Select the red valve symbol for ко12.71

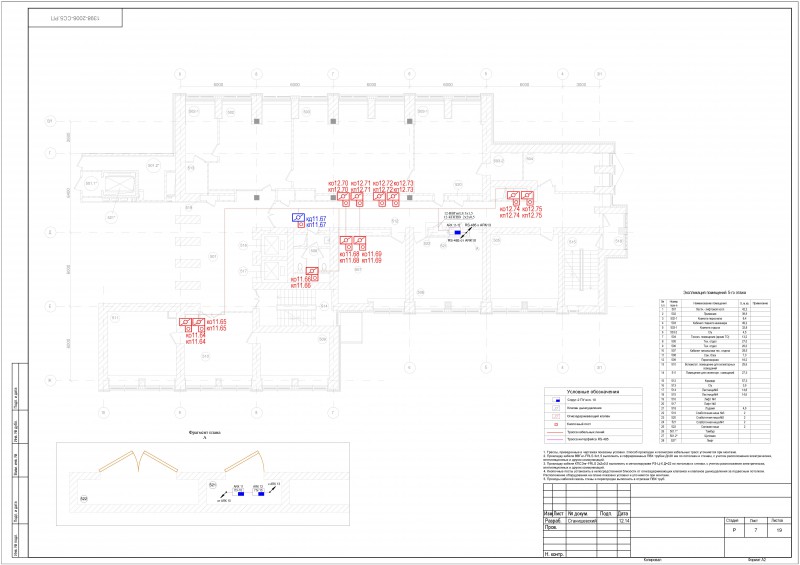pos(357,196)
